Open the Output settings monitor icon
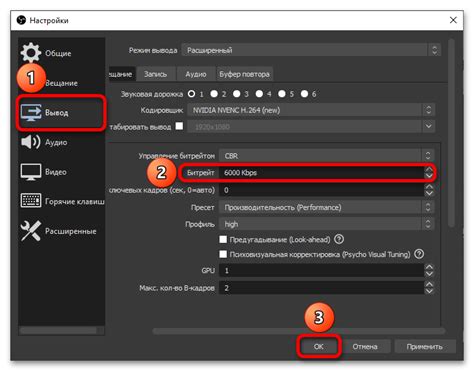 click(31, 112)
